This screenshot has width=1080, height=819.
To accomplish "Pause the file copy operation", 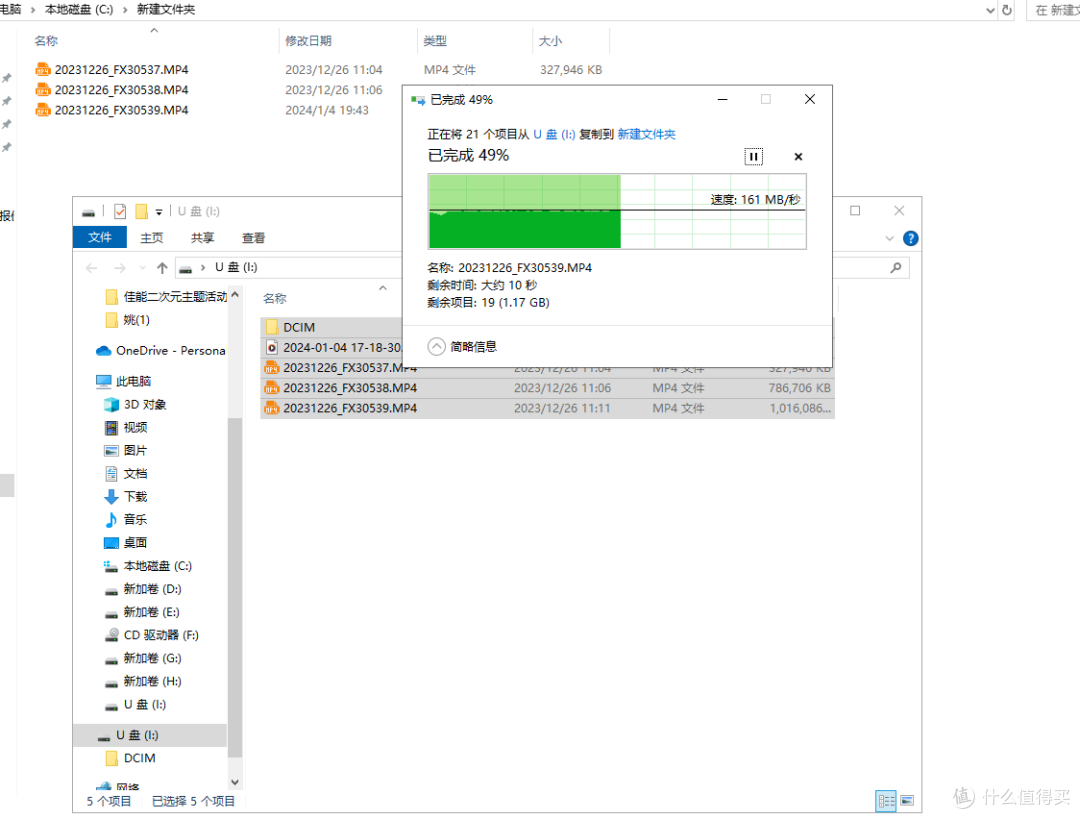I will click(x=753, y=156).
